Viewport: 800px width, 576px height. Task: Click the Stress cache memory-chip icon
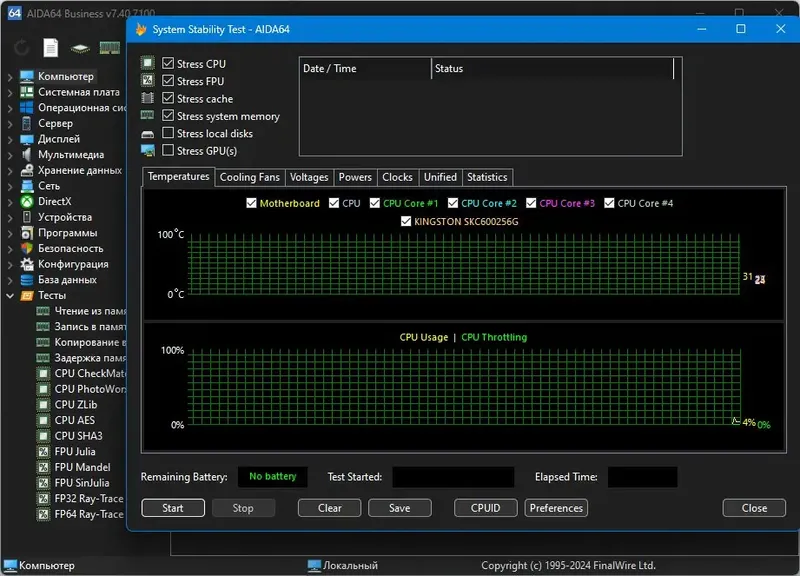point(146,98)
